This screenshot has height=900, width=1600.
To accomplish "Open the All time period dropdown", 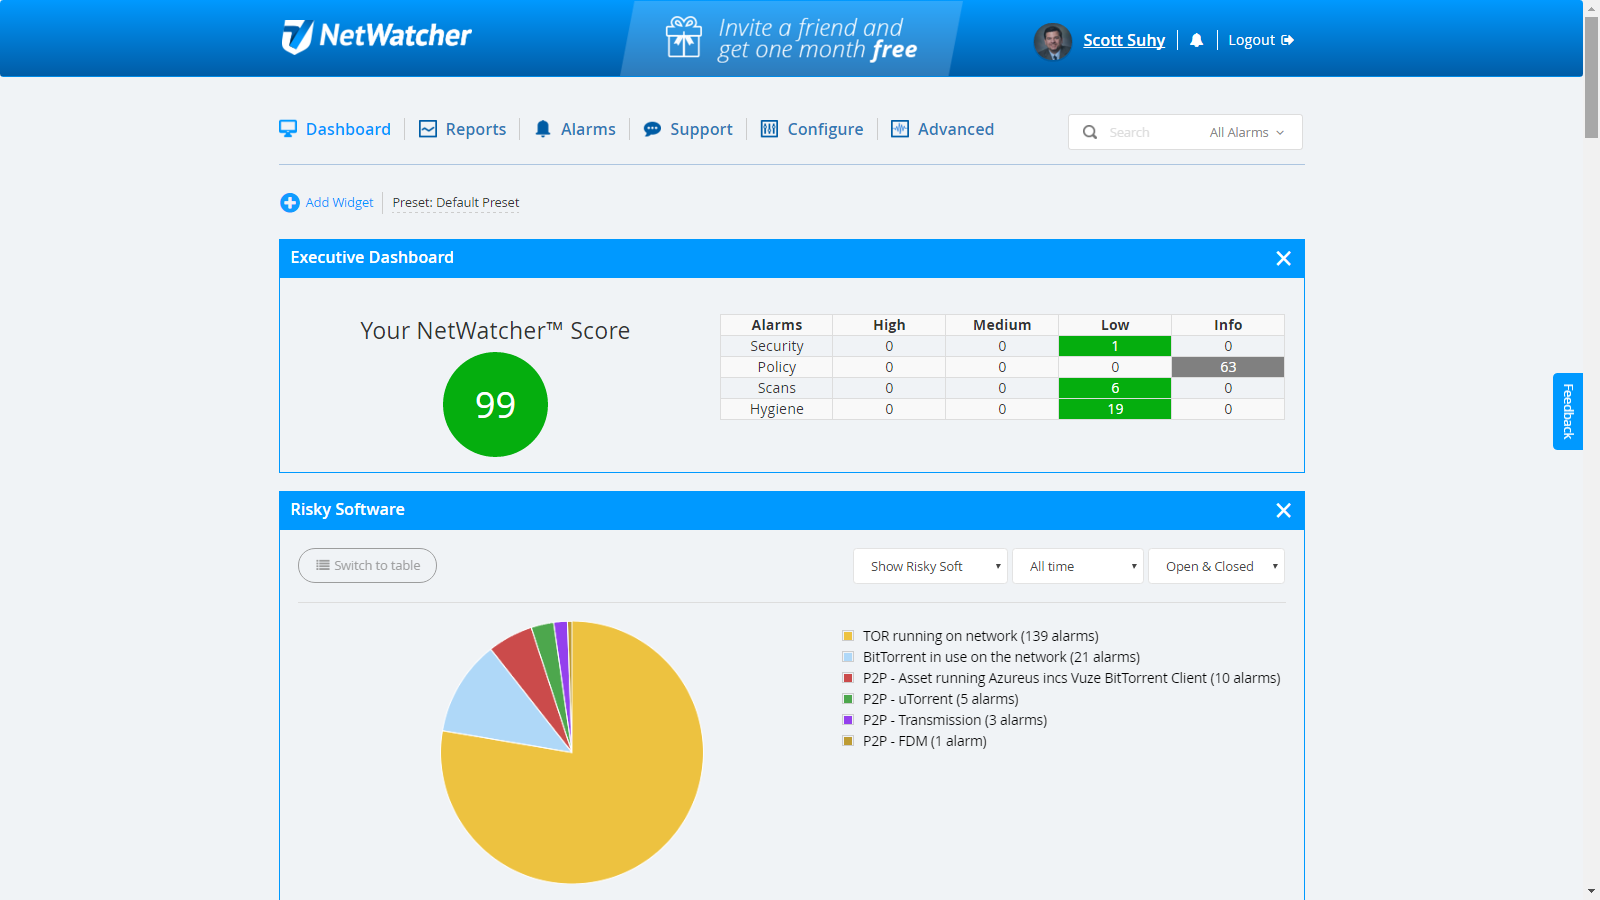I will pyautogui.click(x=1077, y=566).
